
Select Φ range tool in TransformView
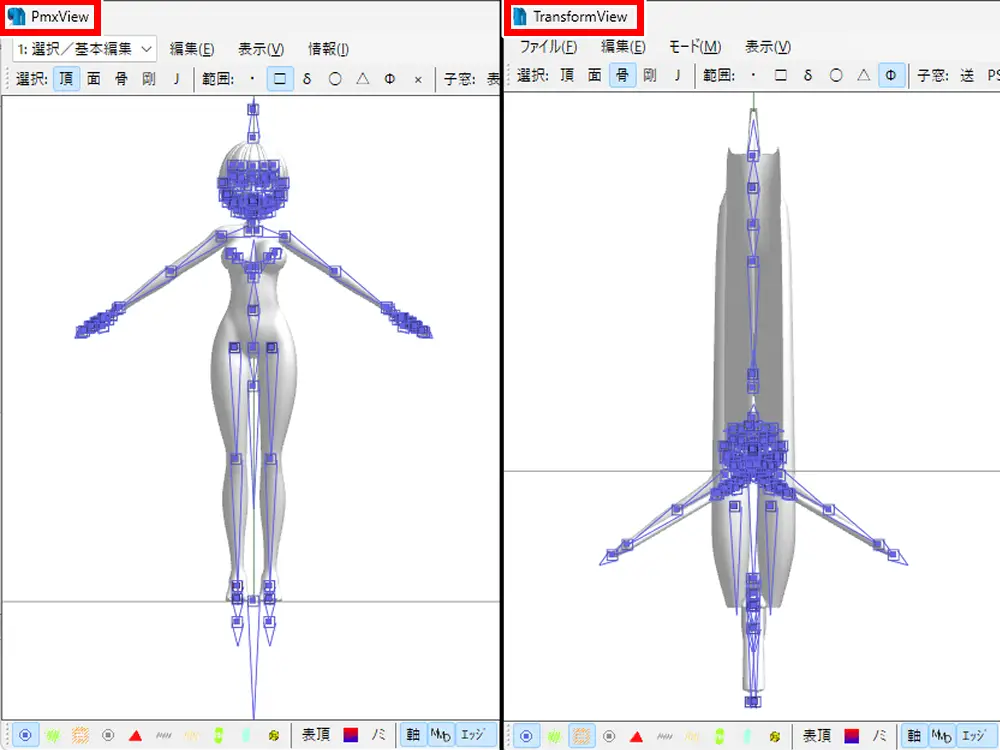(x=891, y=75)
